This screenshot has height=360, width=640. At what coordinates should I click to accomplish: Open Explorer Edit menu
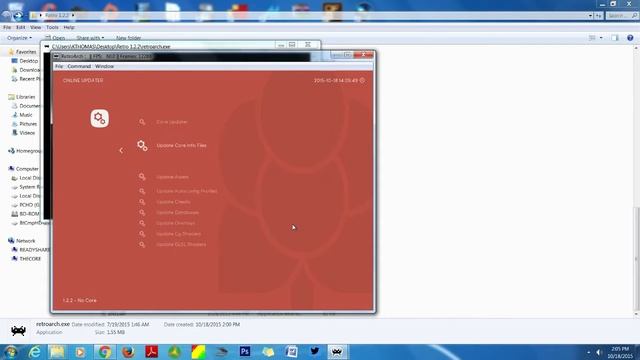20,27
